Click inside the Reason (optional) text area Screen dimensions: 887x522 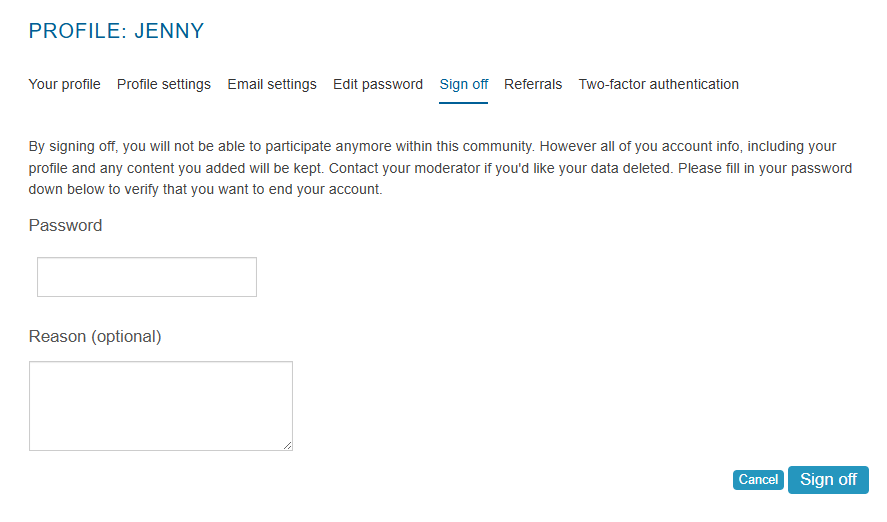(x=160, y=405)
